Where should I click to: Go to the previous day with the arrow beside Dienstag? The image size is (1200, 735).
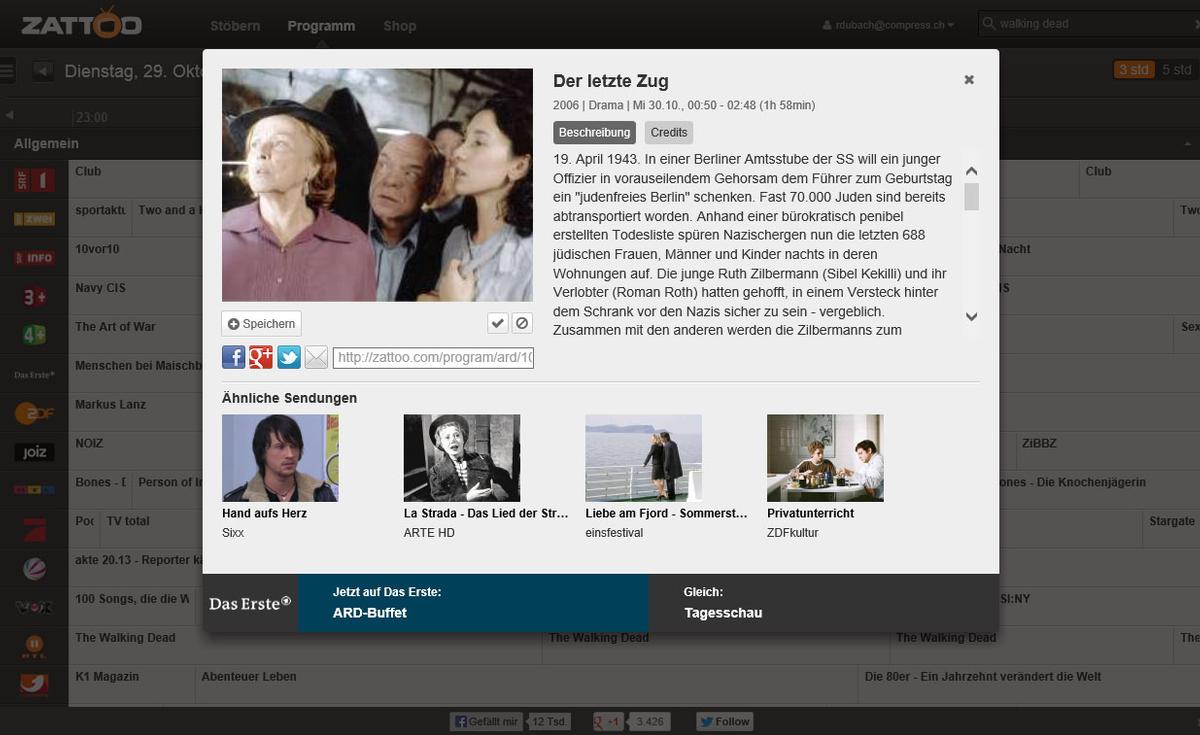[42, 71]
